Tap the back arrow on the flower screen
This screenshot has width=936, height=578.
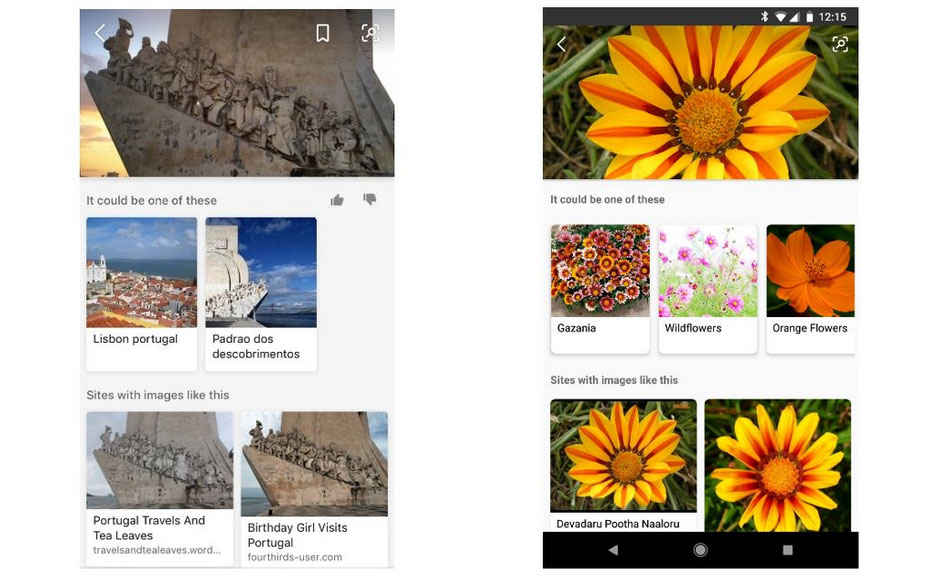click(561, 44)
